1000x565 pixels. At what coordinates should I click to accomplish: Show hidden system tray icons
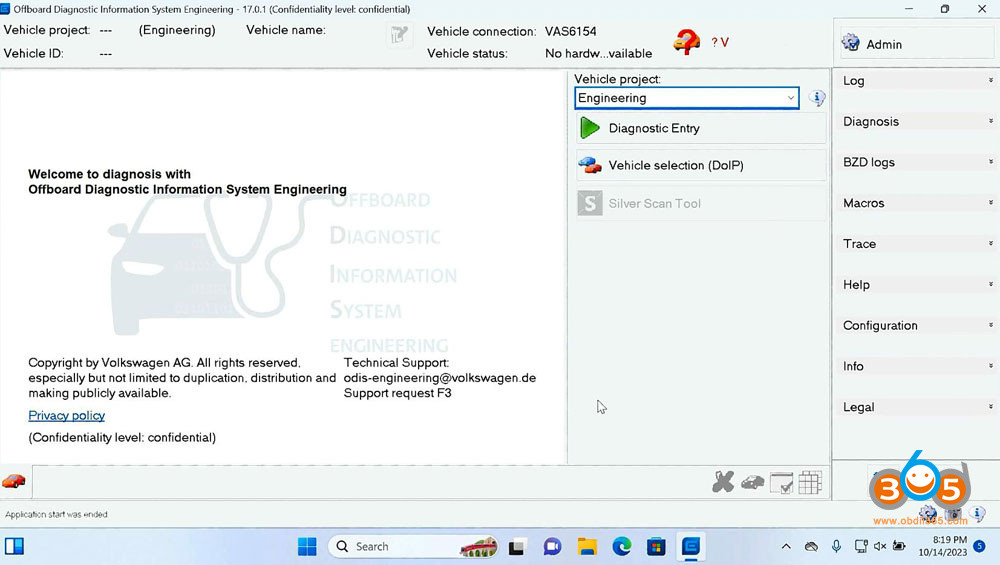click(786, 547)
